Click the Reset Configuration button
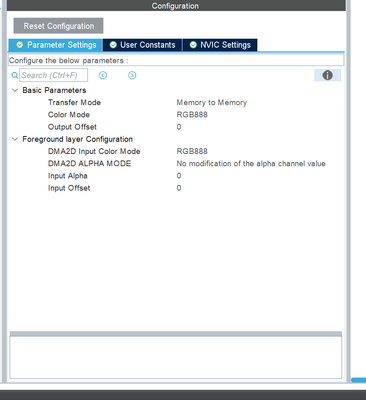Viewport: 366px width, 400px height. [58, 26]
